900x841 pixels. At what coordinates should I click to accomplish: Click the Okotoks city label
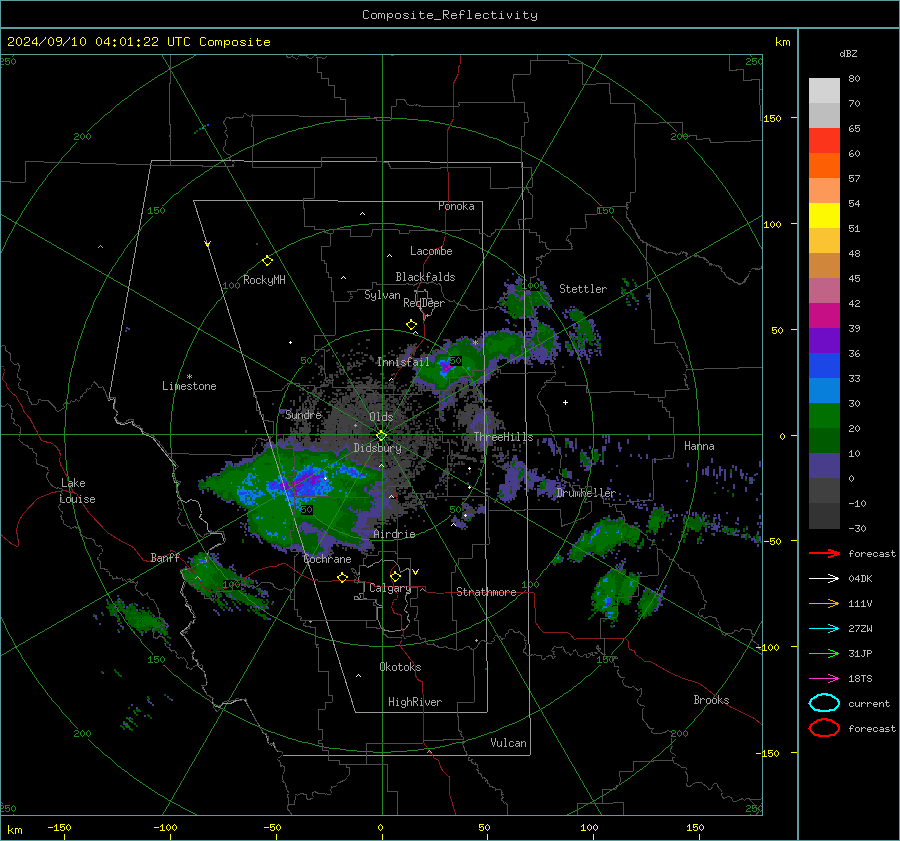(400, 667)
